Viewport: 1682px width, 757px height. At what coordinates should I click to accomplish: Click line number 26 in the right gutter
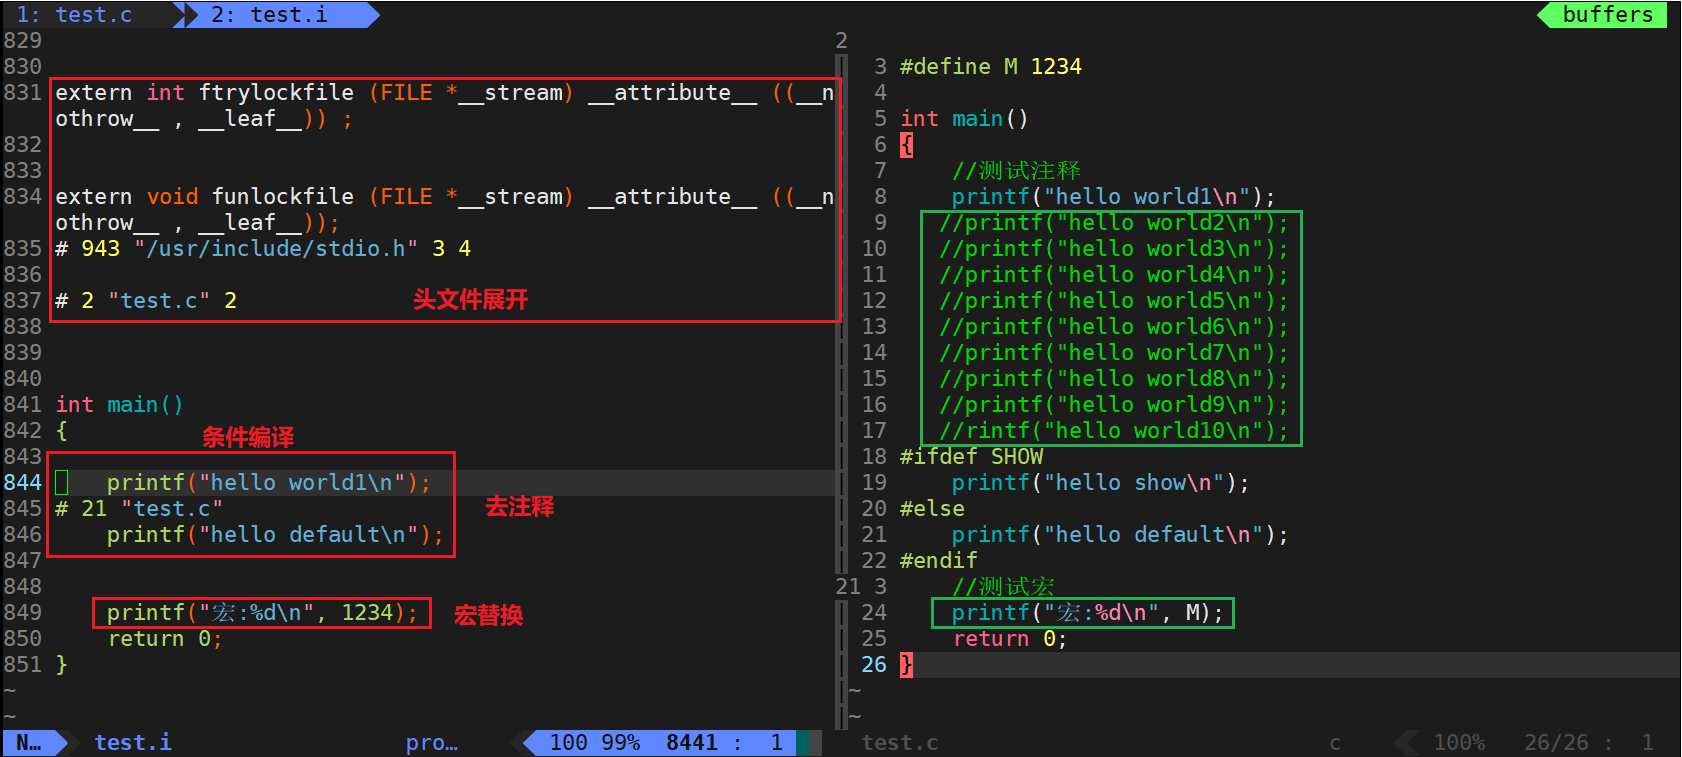click(x=874, y=665)
